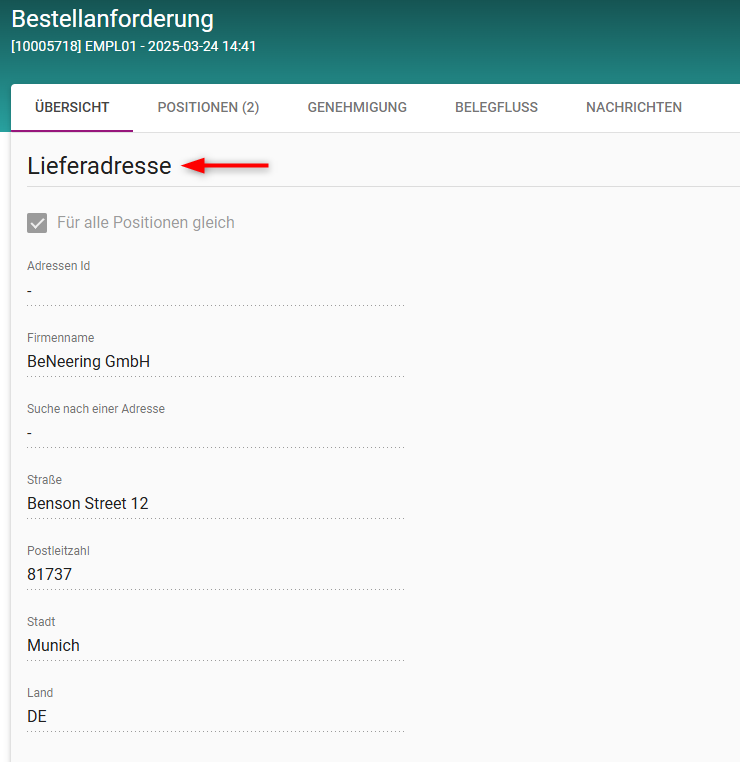Viewport: 740px width, 762px height.
Task: Click the empty address search field value
Action: (x=215, y=433)
